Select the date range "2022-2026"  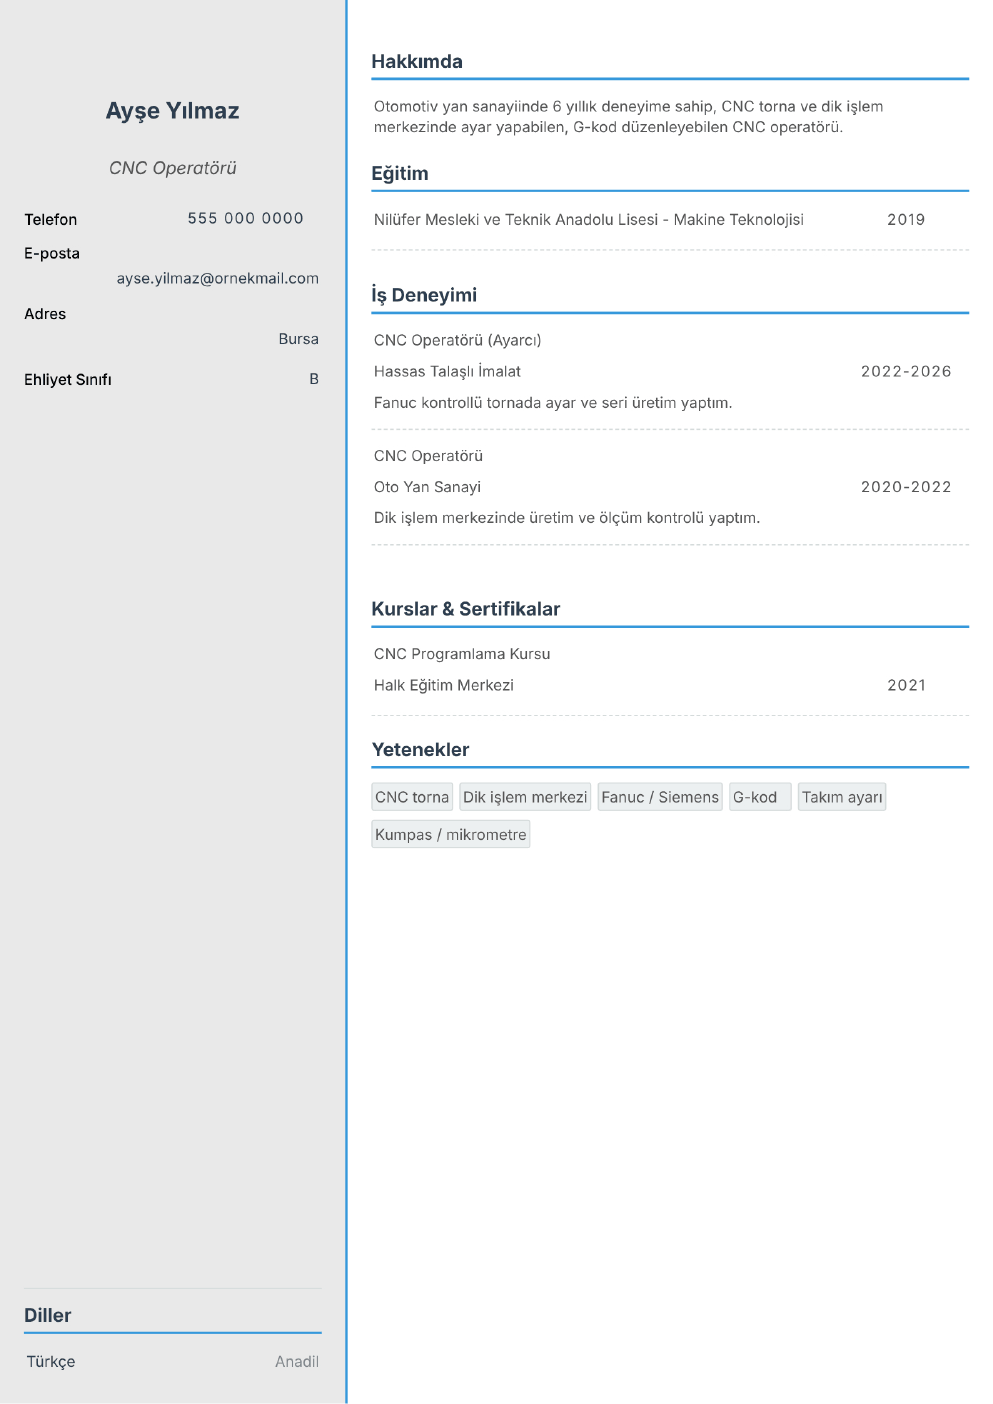[906, 371]
